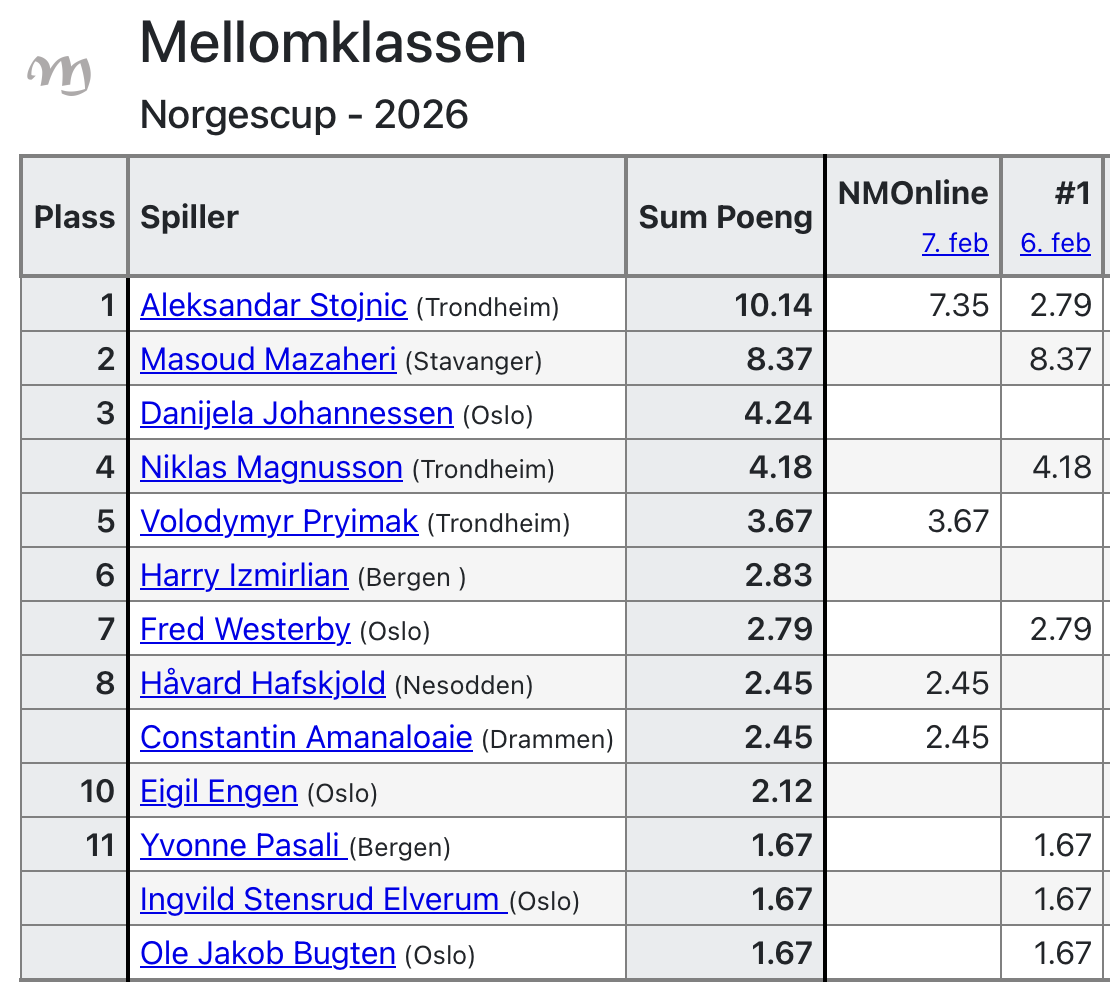Image resolution: width=1110 pixels, height=982 pixels.
Task: Open the 7. feb NMOnline tournament link
Action: (954, 243)
